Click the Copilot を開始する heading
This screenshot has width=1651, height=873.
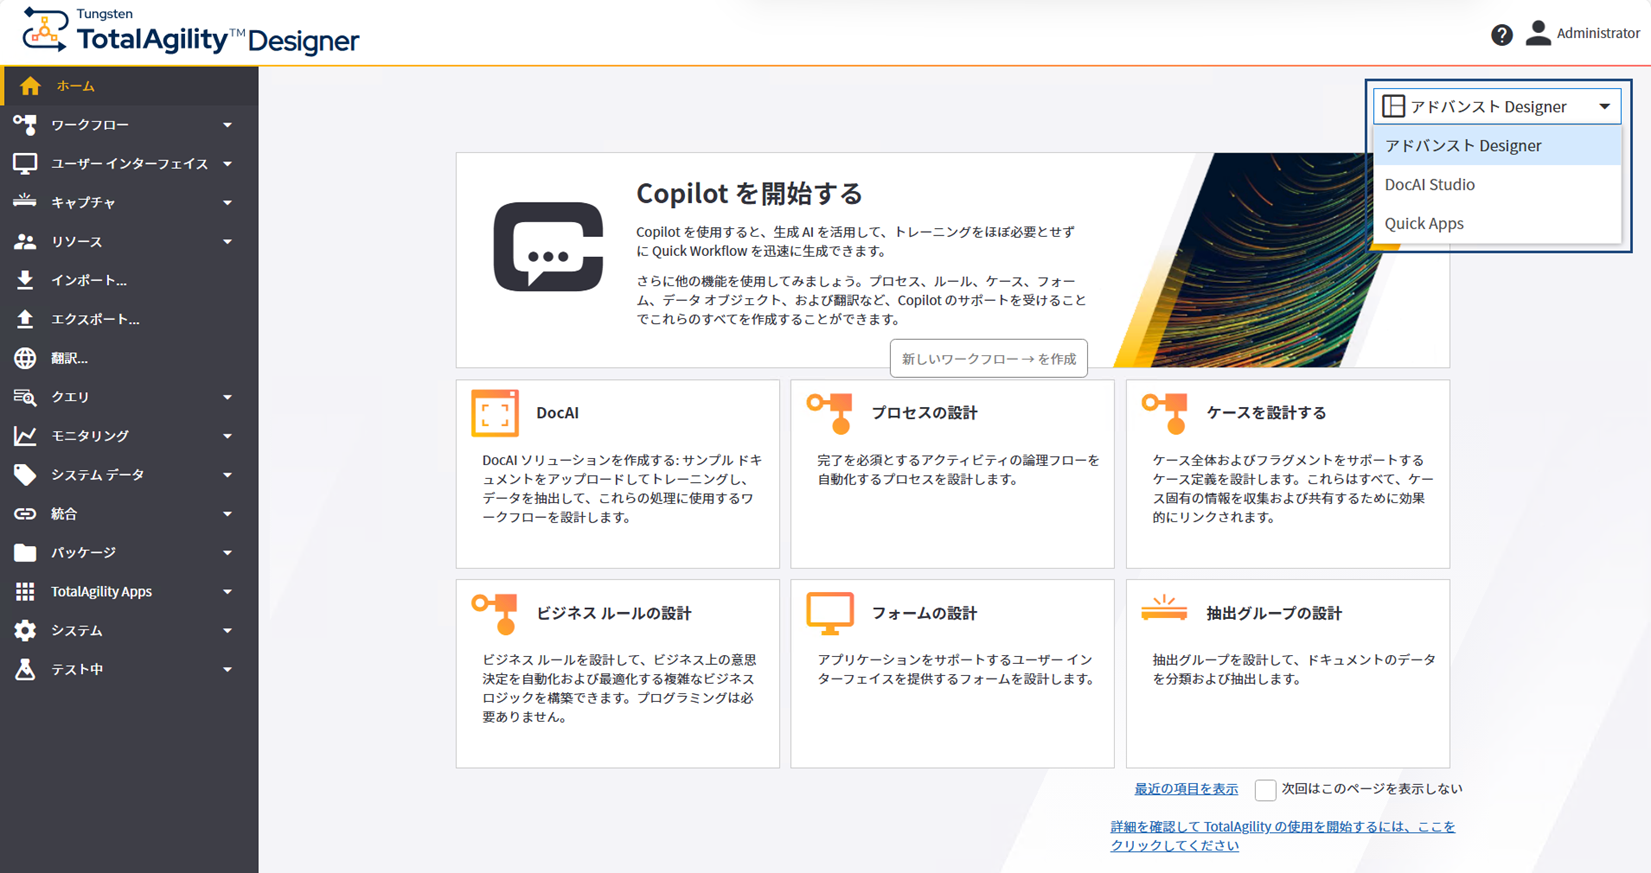pyautogui.click(x=749, y=193)
